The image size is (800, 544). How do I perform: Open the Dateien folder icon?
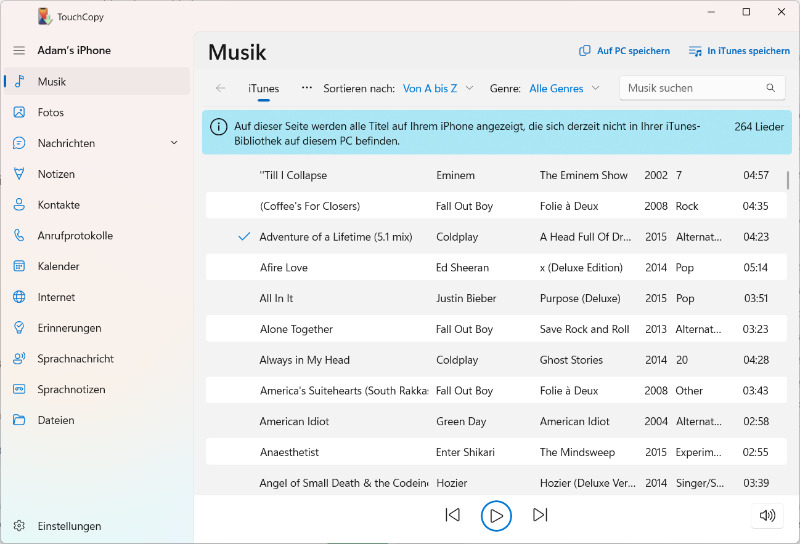pyautogui.click(x=19, y=420)
